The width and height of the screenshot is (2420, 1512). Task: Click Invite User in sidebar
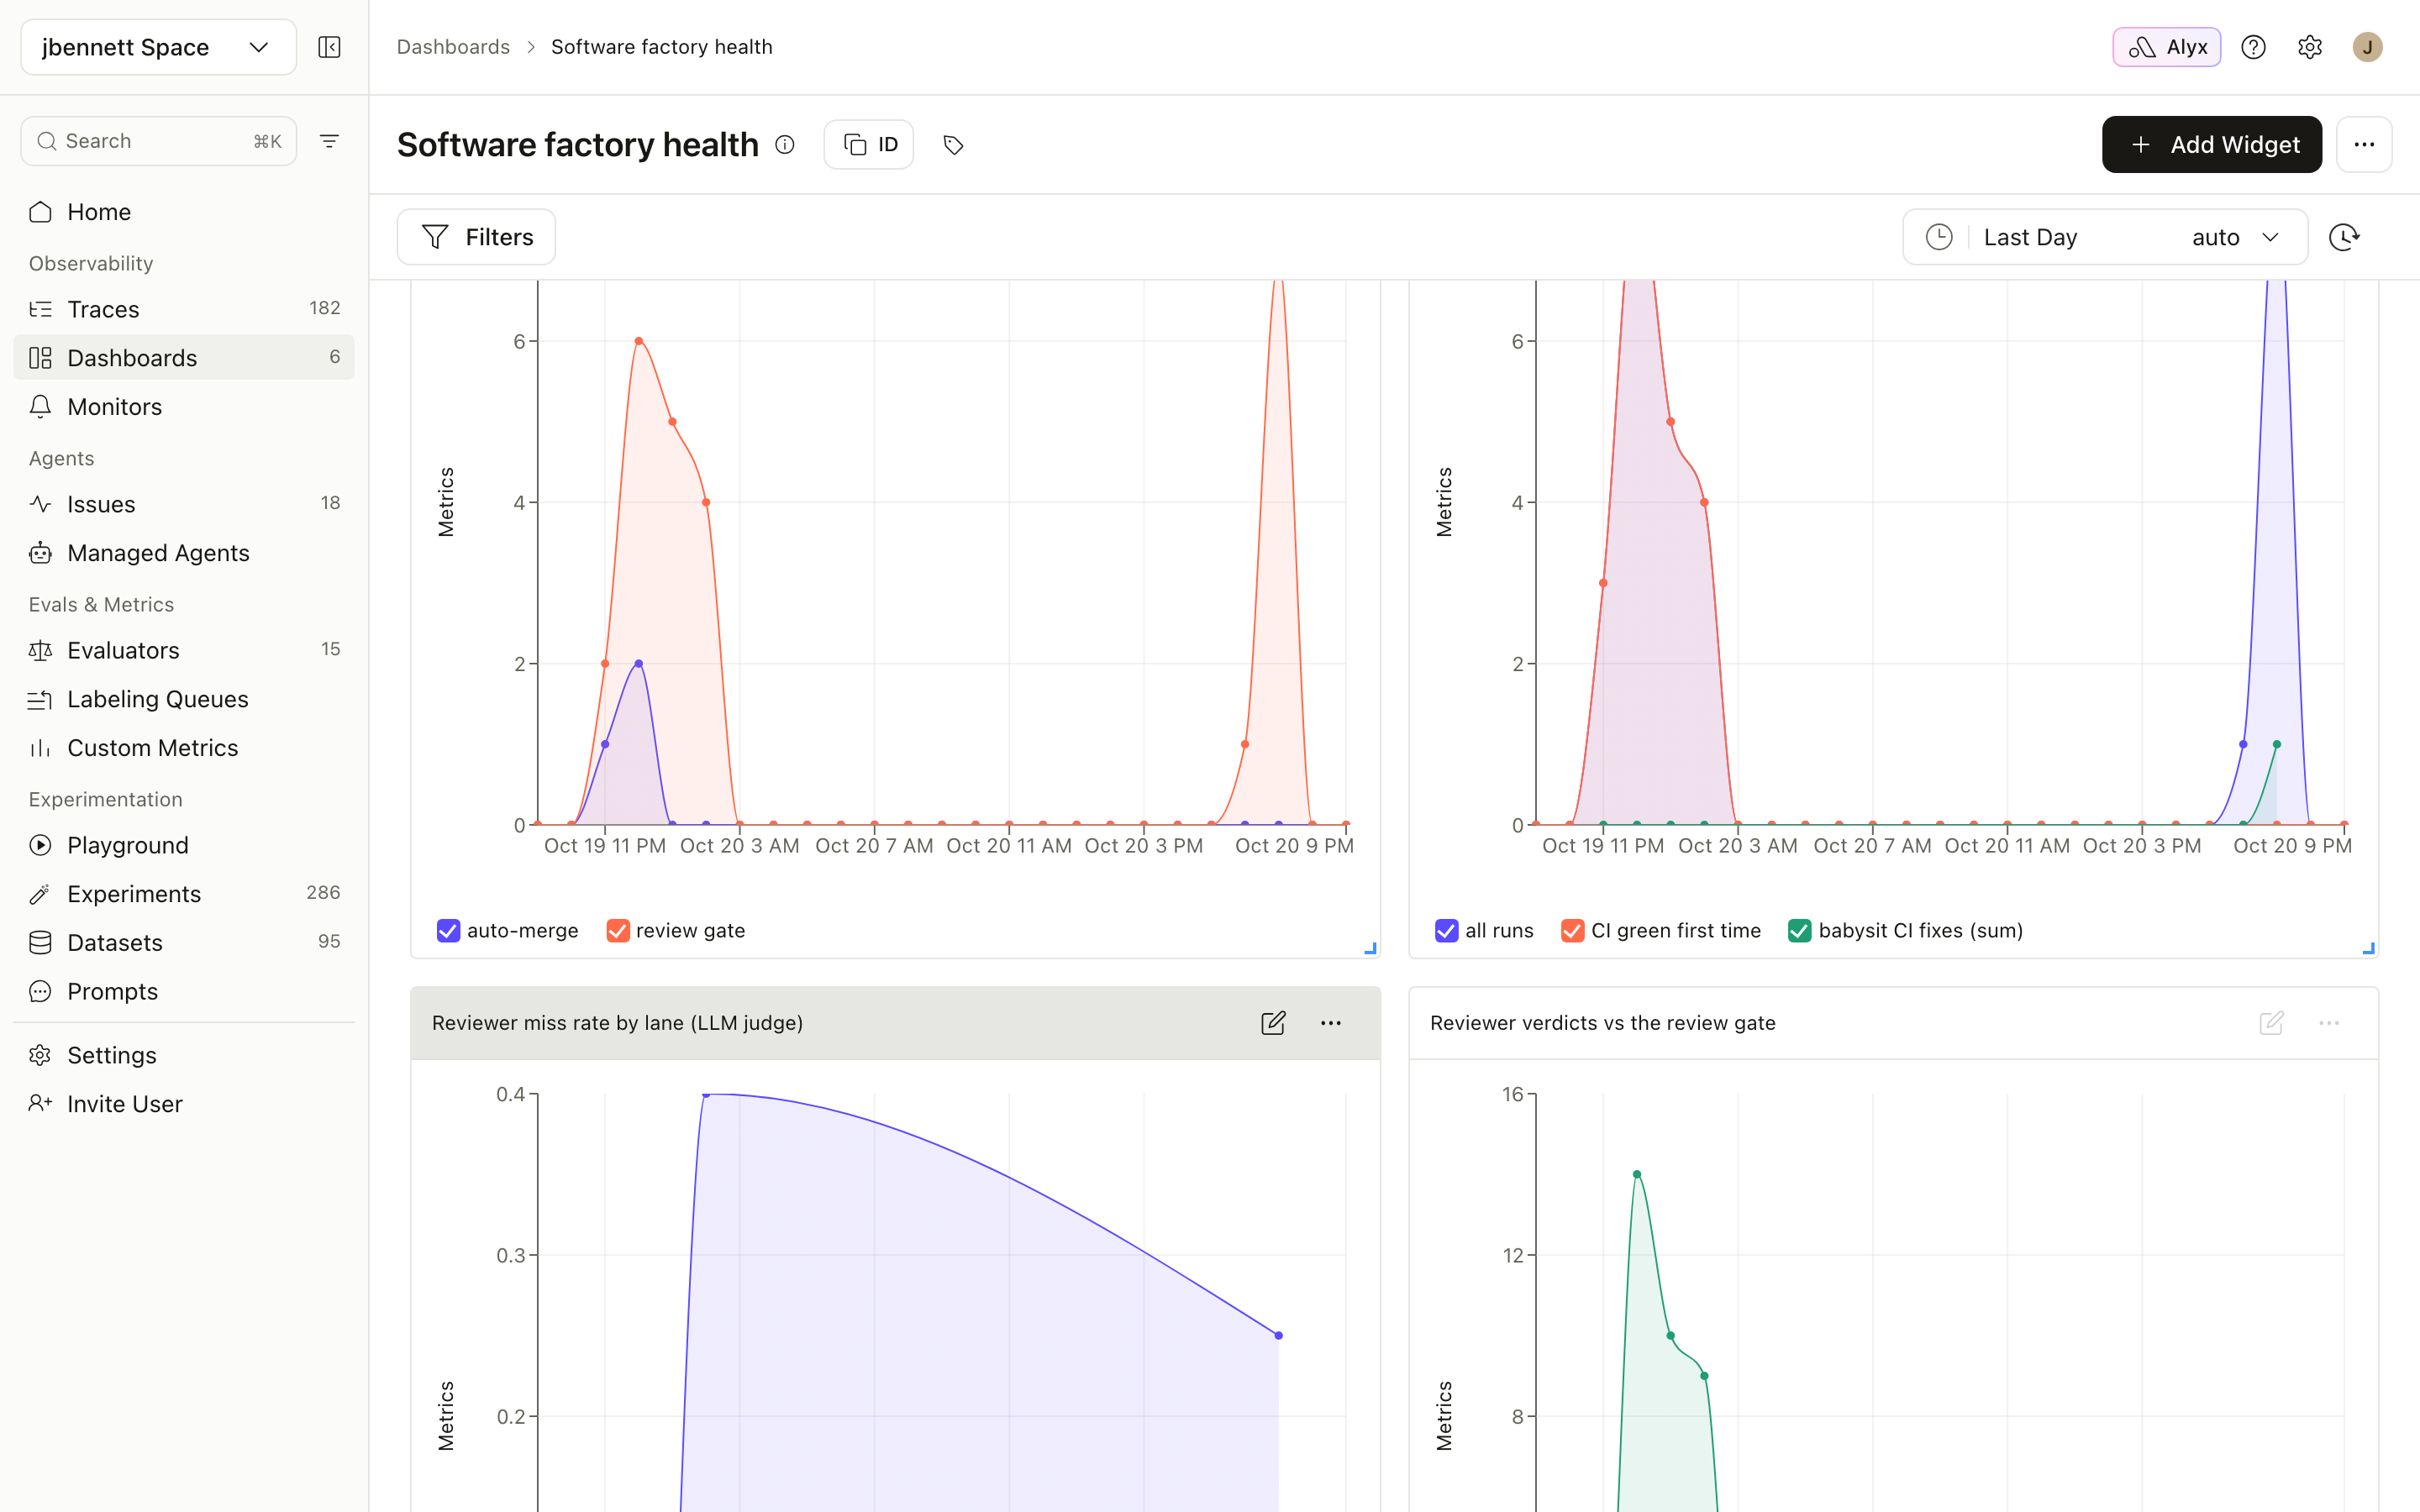184,1104
